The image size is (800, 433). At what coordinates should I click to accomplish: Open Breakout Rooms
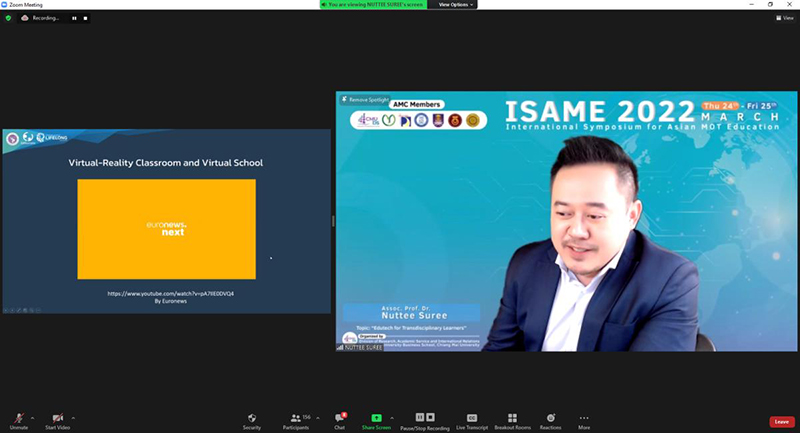tap(512, 421)
